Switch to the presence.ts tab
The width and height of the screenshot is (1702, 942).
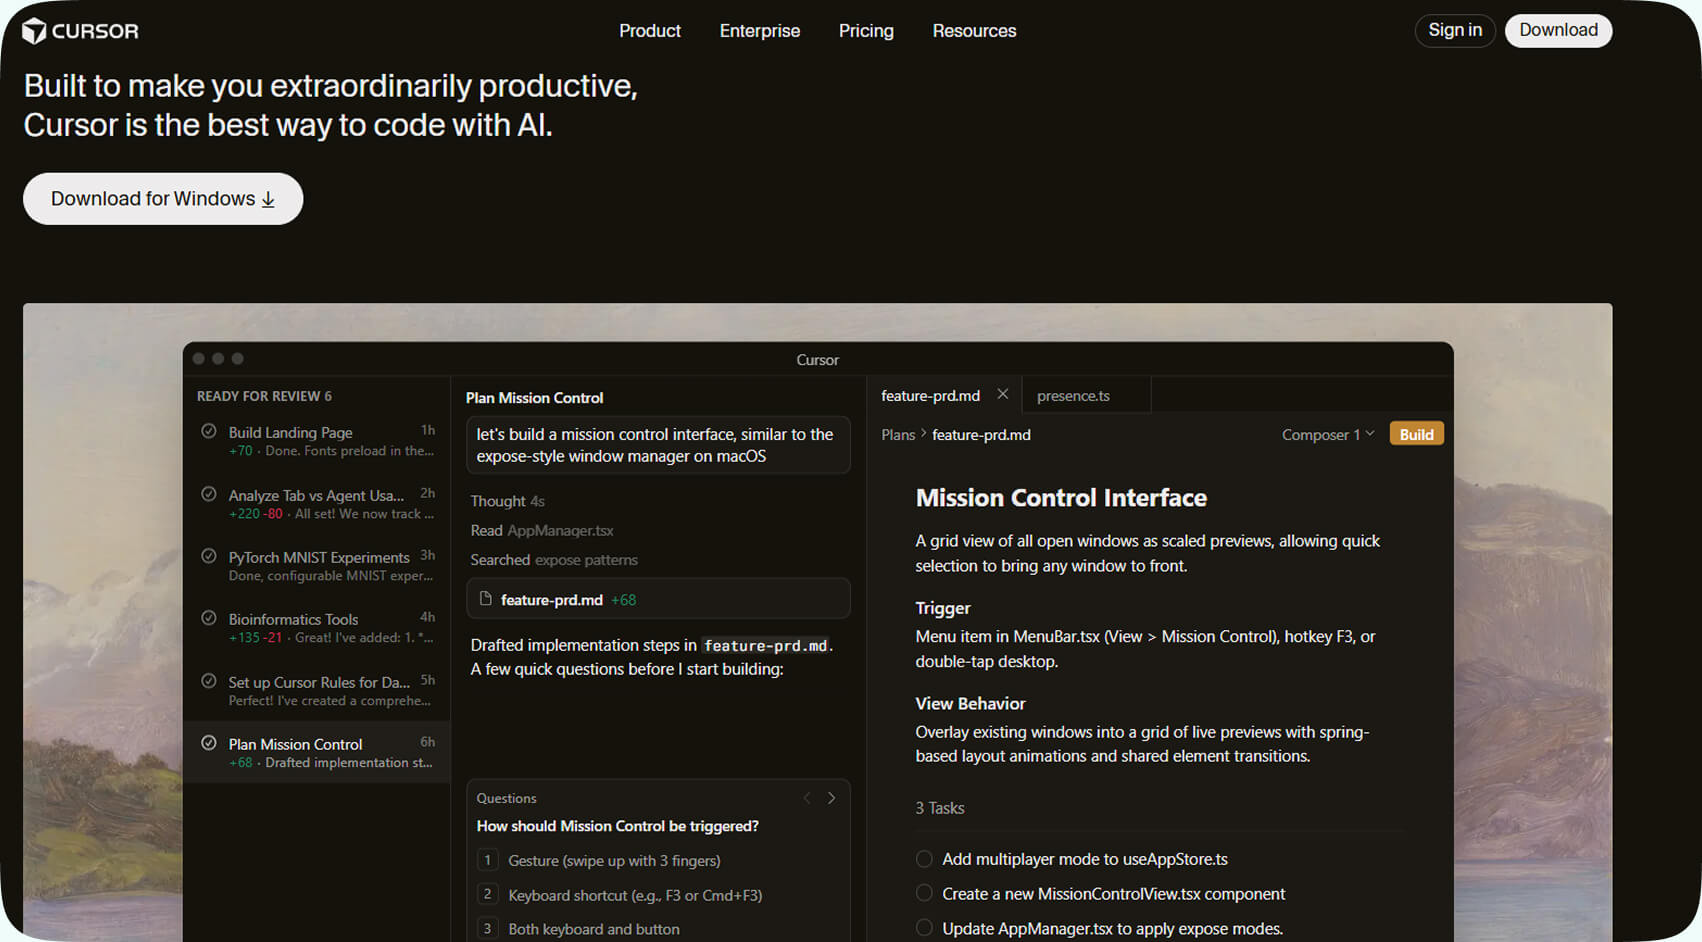1073,396
